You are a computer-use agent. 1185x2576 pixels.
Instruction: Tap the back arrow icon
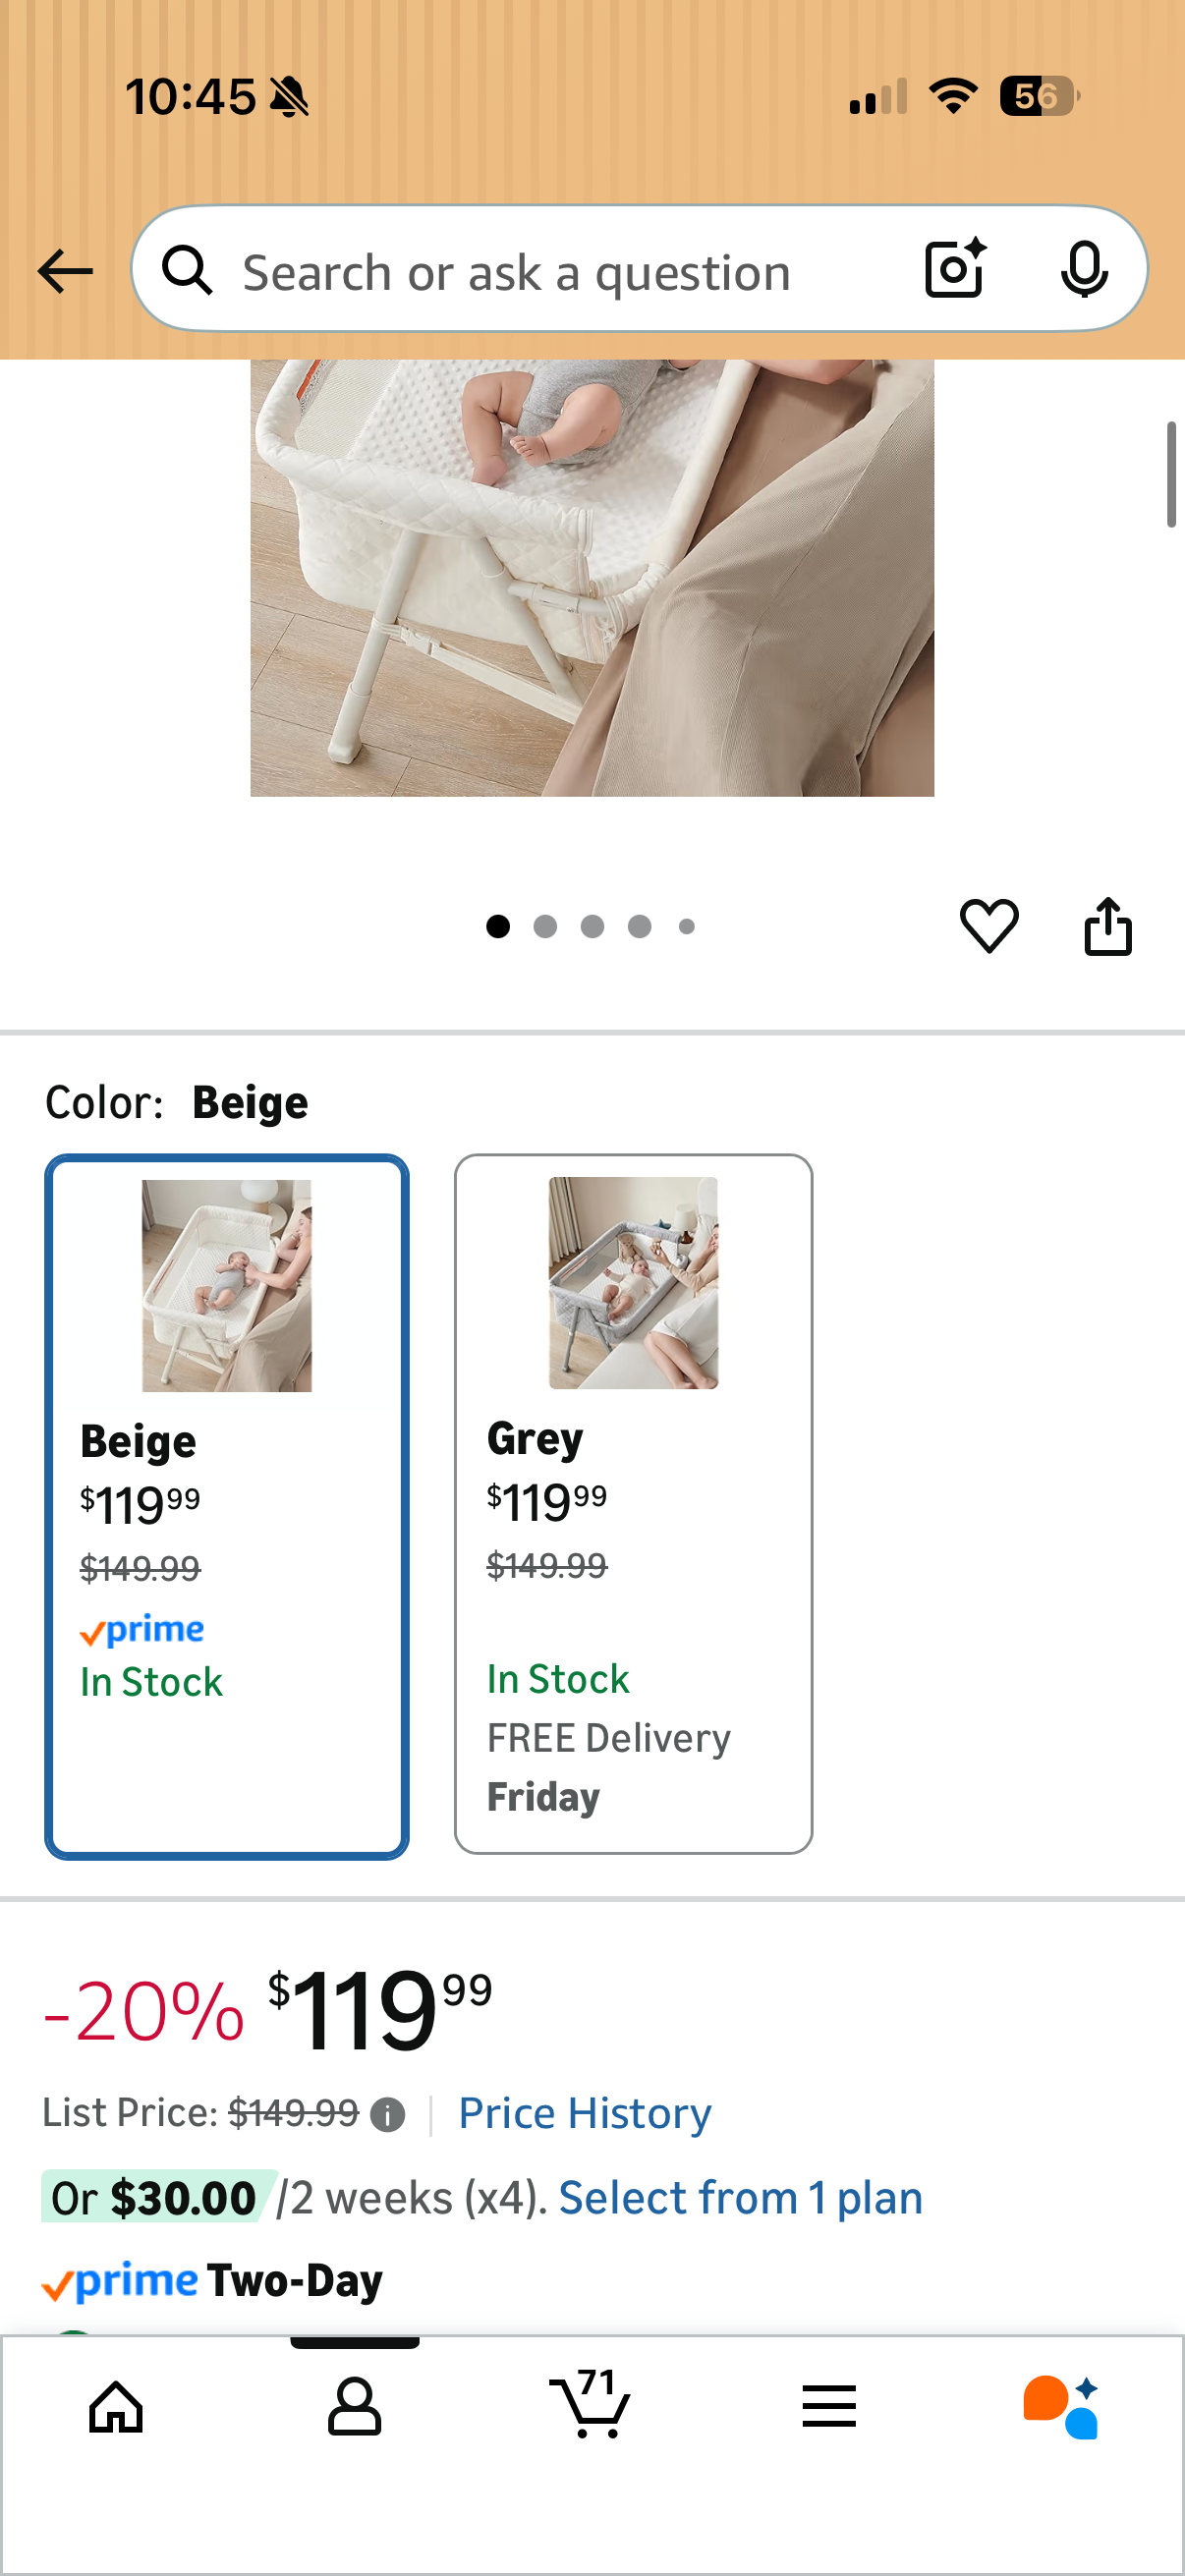pos(65,271)
